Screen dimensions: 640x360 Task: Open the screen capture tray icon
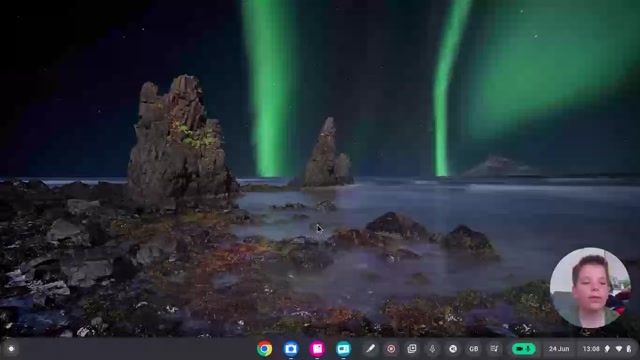[412, 349]
